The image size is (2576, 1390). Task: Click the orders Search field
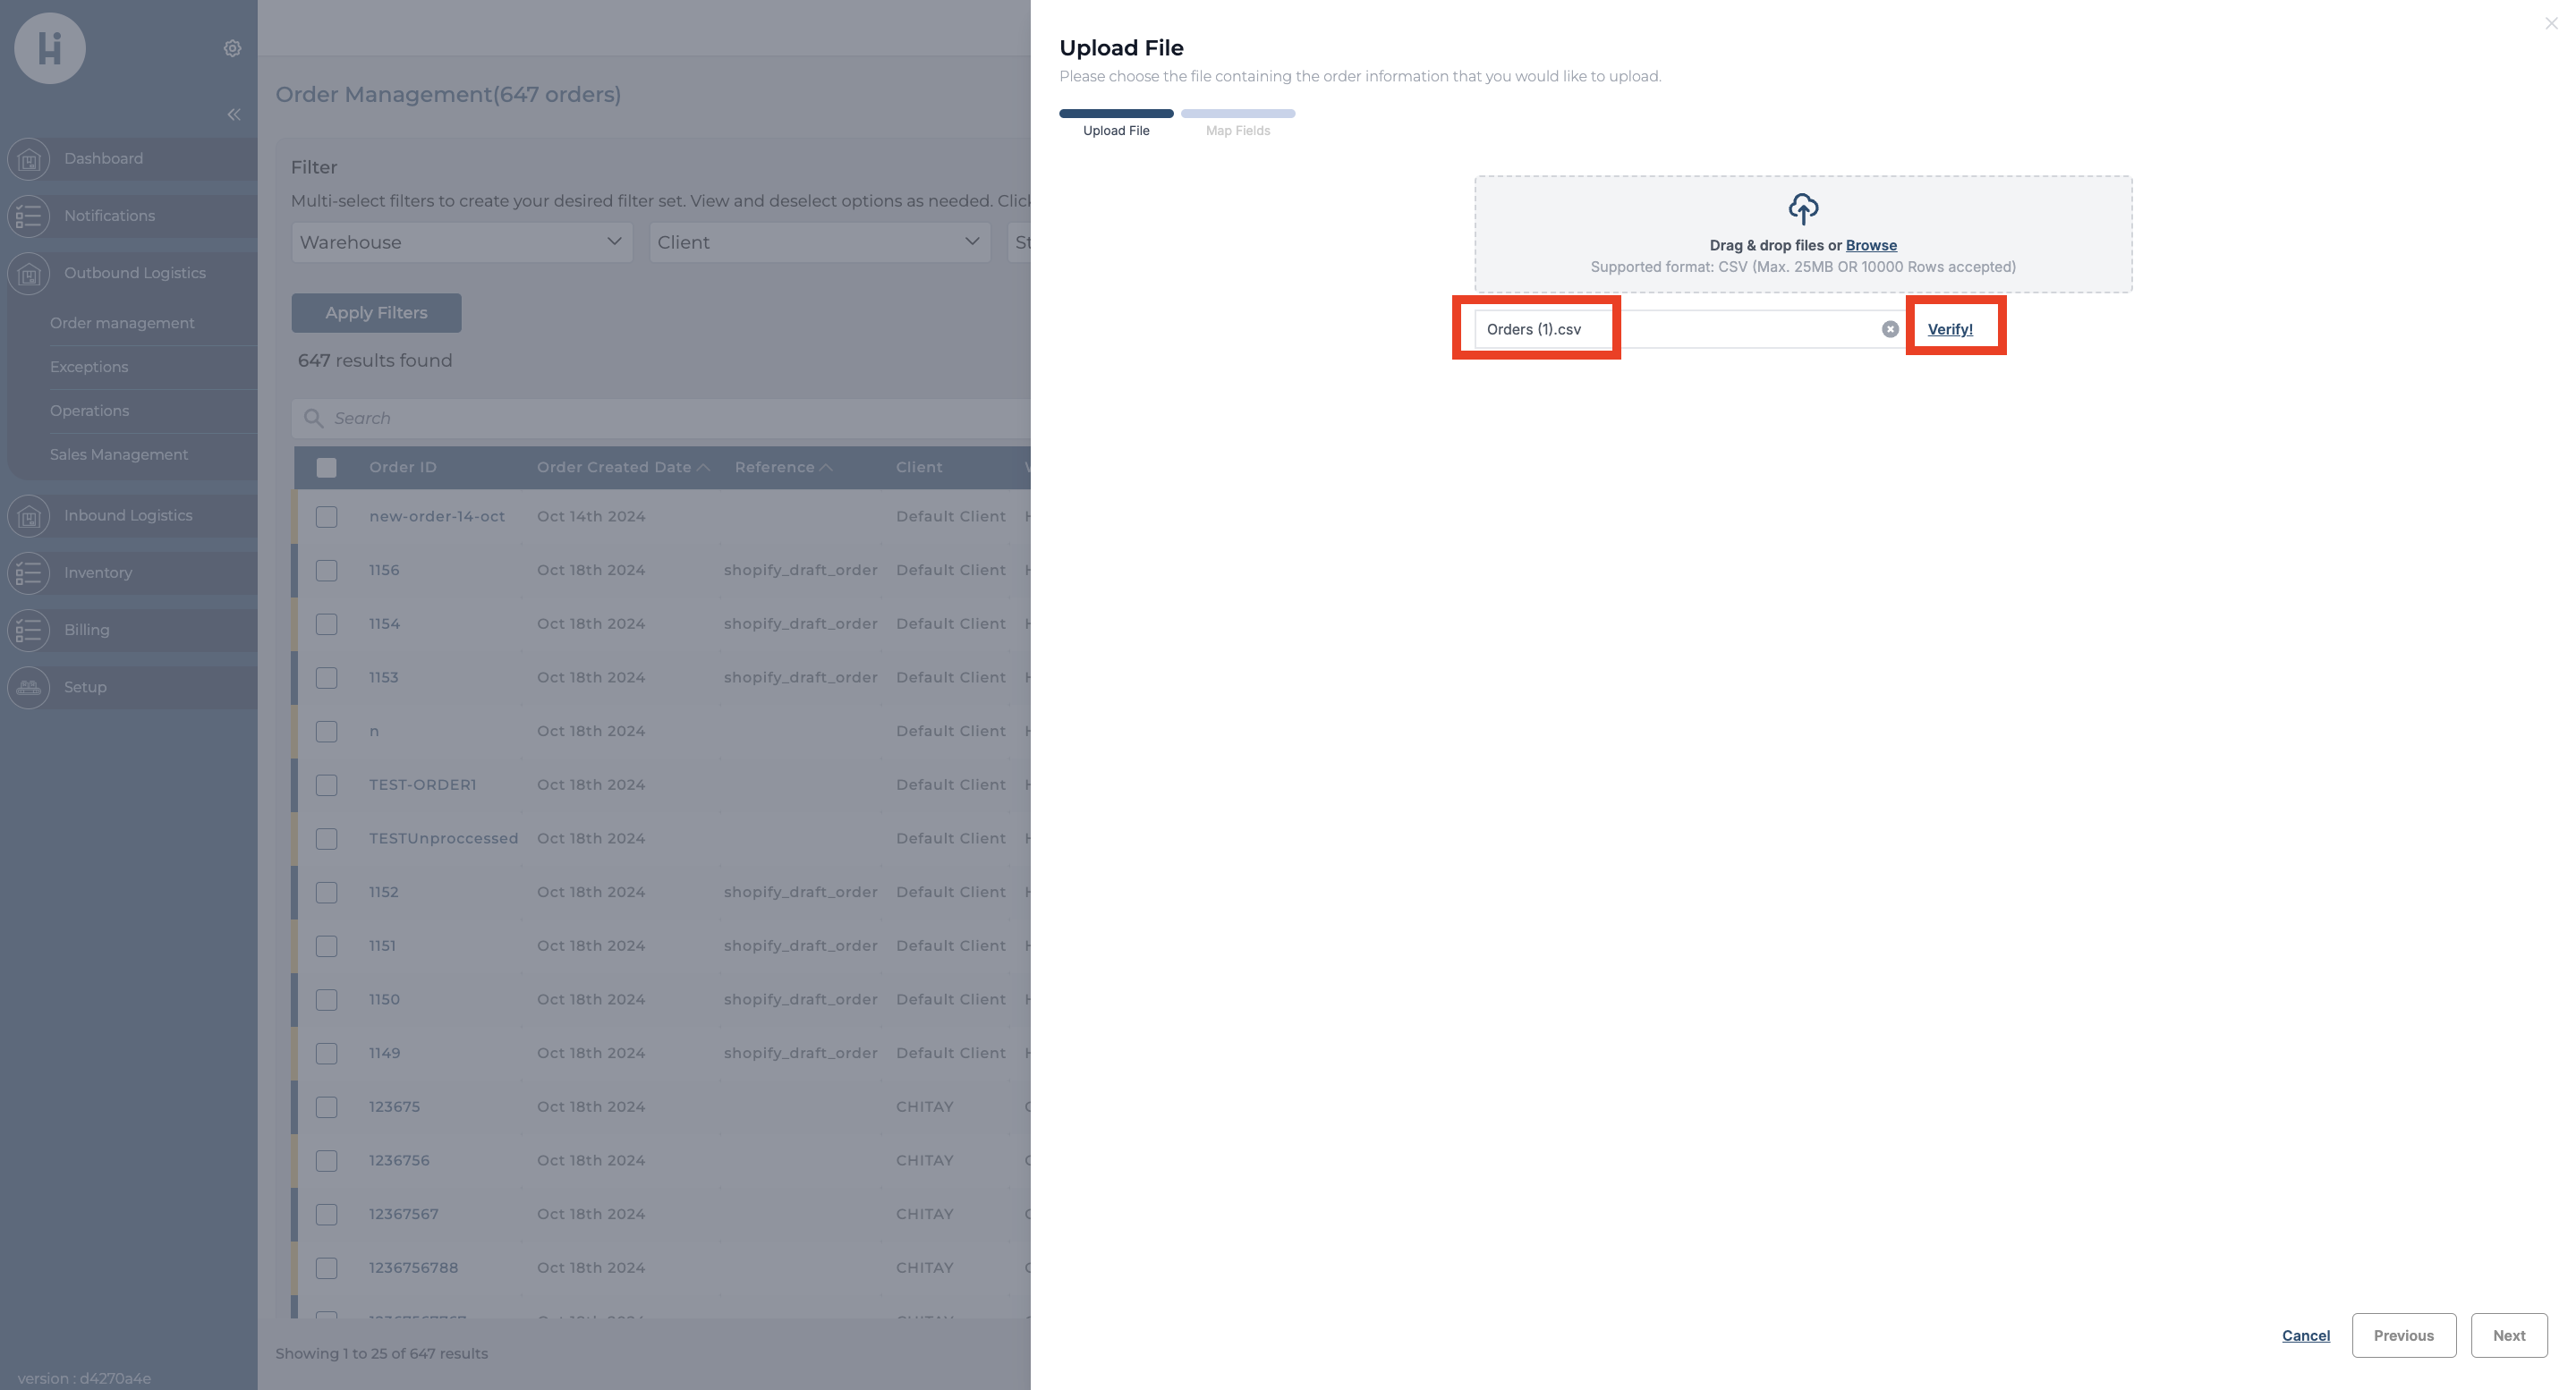[x=660, y=418]
